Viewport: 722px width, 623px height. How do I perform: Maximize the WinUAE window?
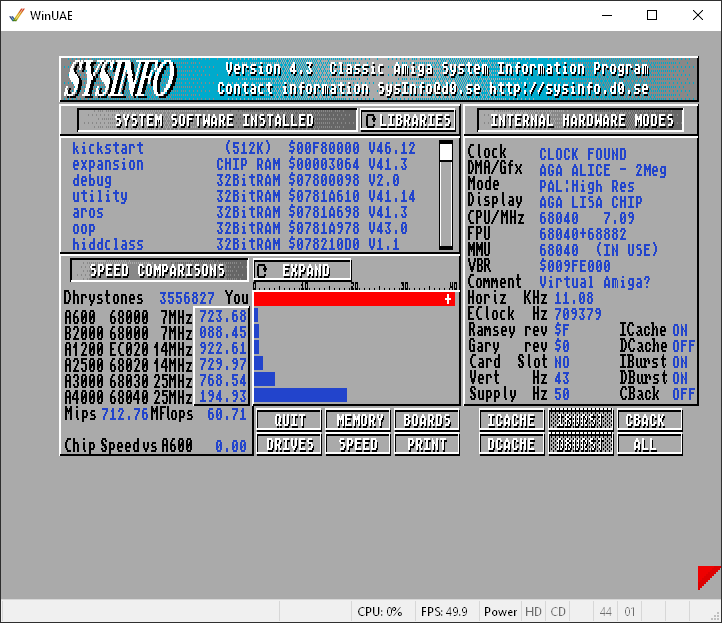[x=652, y=15]
